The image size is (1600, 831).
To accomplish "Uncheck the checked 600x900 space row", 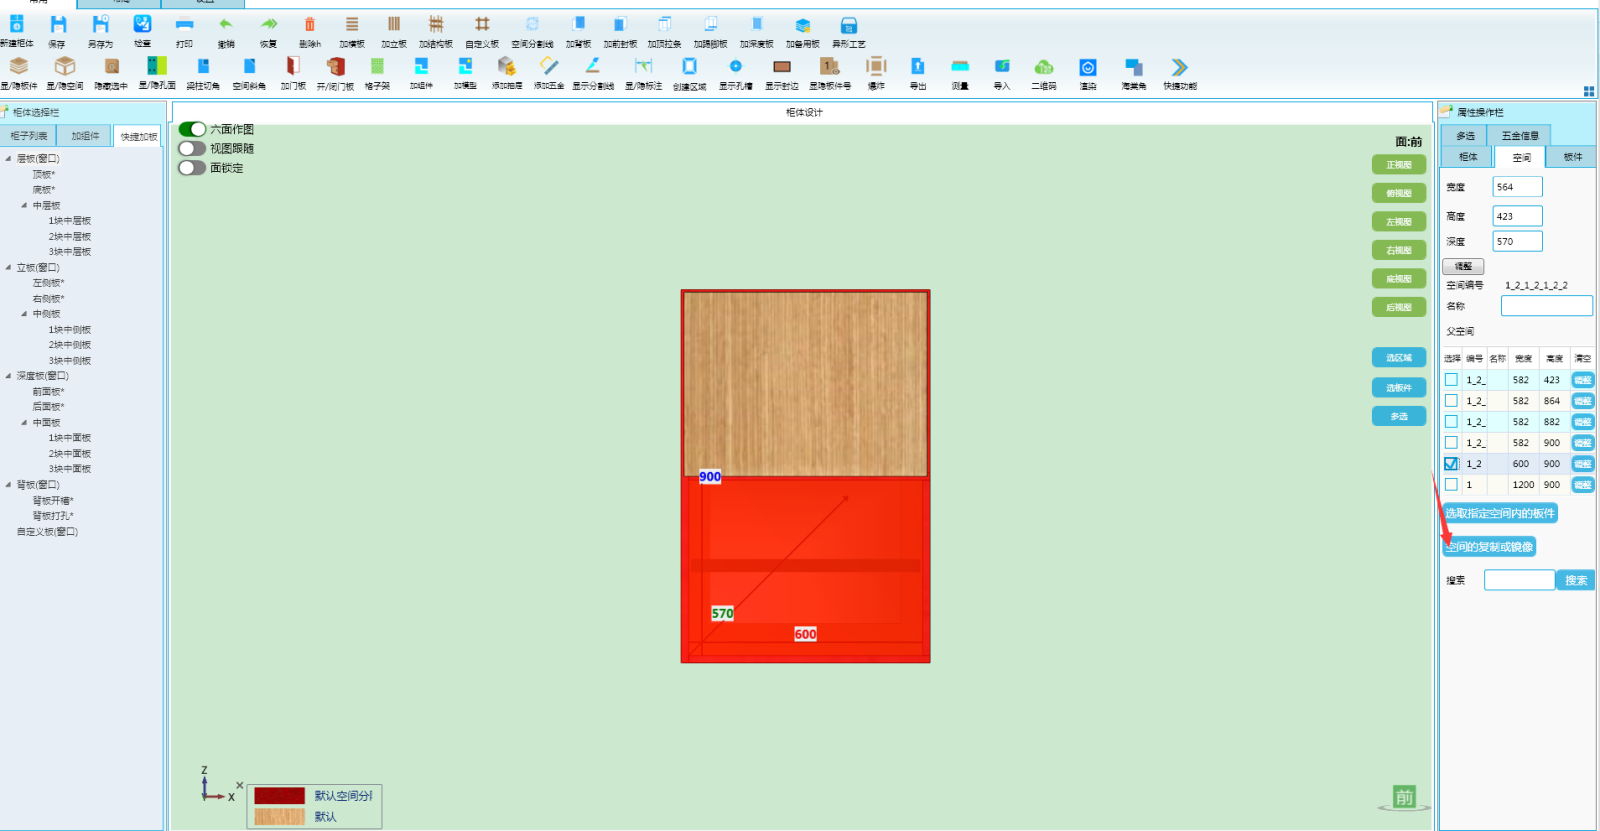I will (1451, 464).
